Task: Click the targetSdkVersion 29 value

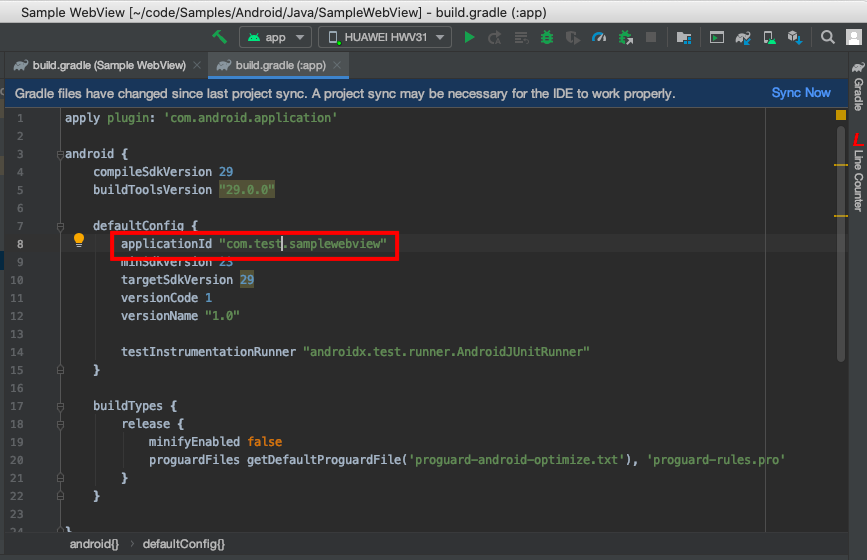Action: click(247, 280)
